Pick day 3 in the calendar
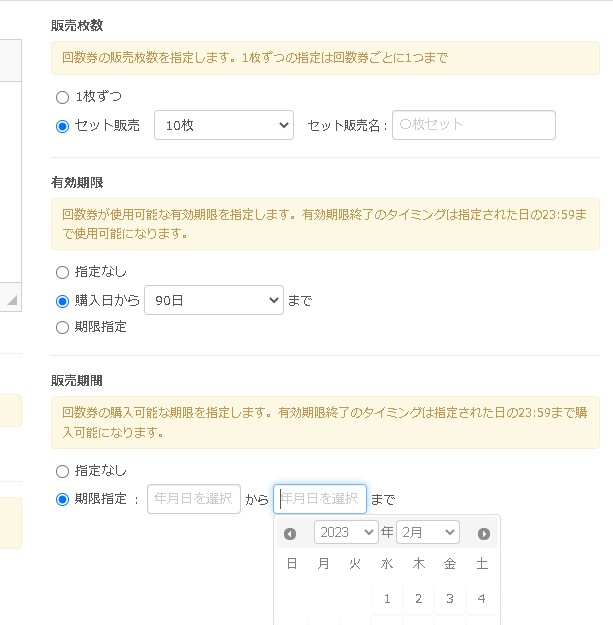Screen dimensions: 613x625 point(450,599)
